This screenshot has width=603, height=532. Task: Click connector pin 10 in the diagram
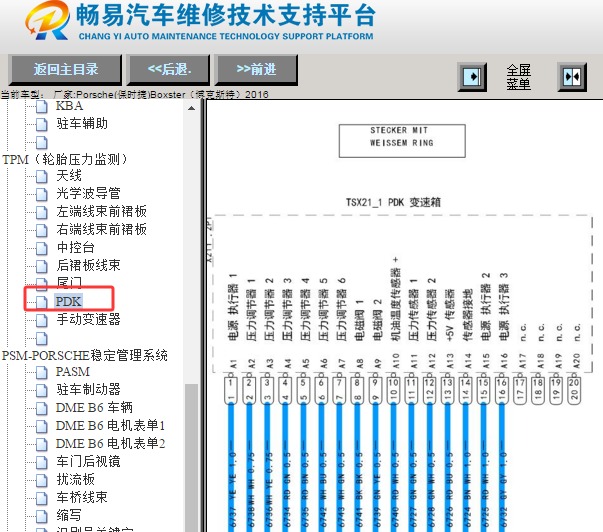point(393,390)
